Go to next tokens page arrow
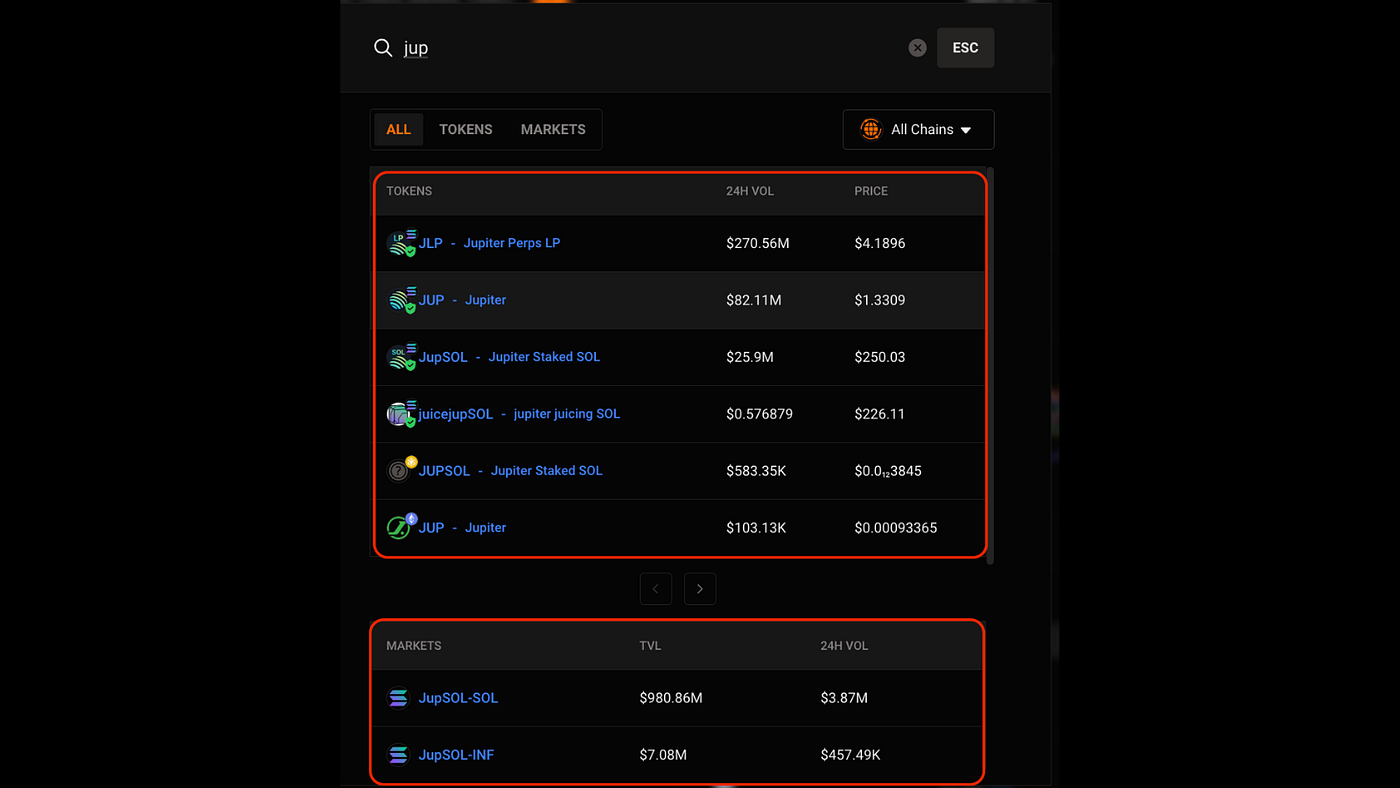 pos(700,589)
